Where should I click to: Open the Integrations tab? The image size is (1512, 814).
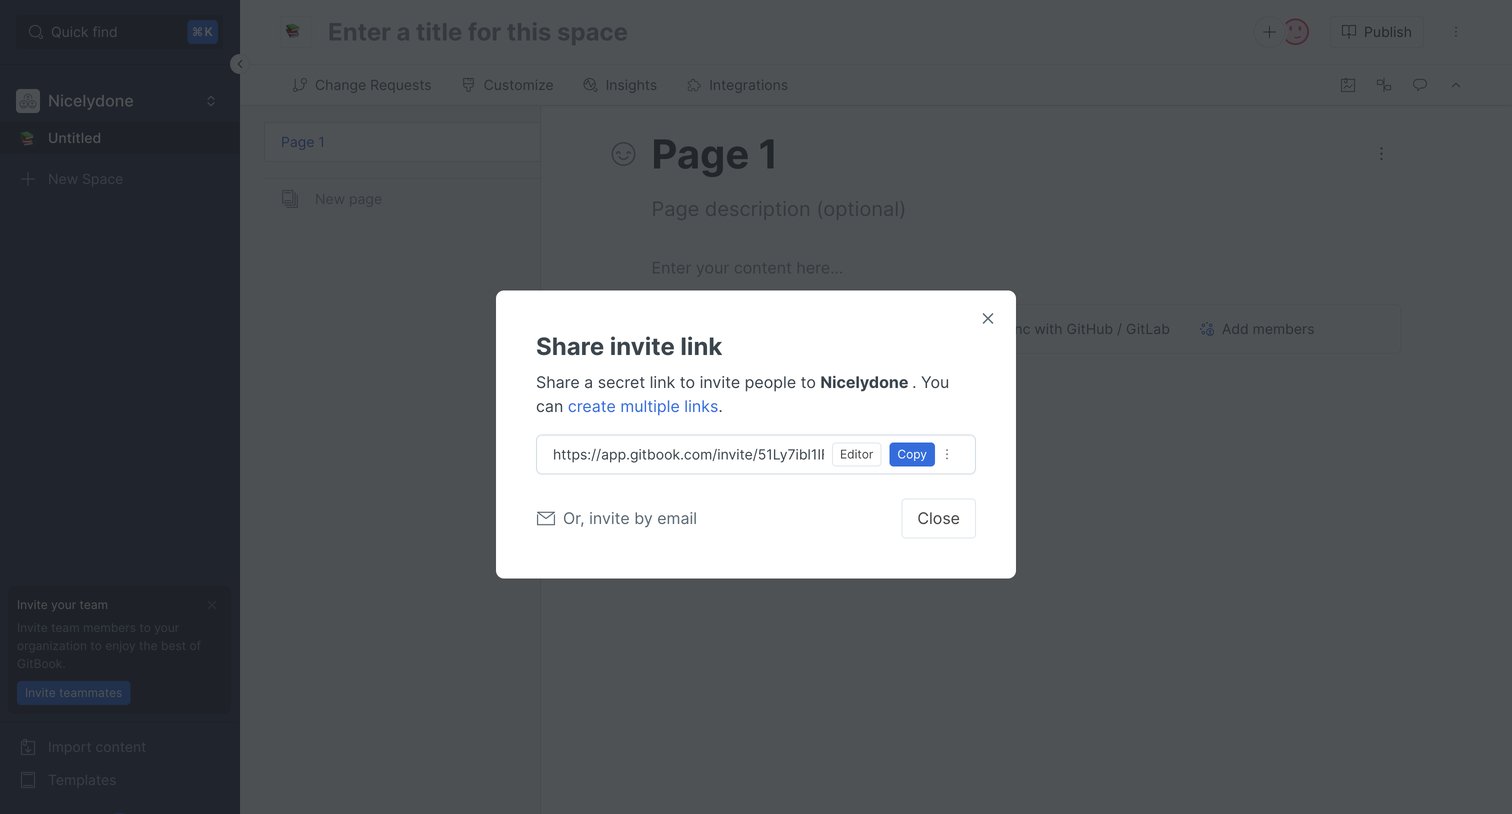737,85
